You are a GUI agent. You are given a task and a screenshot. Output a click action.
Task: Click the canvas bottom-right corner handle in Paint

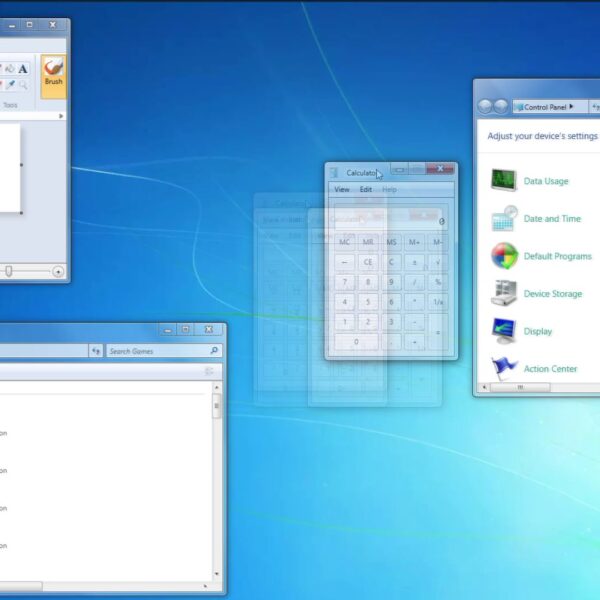[21, 213]
